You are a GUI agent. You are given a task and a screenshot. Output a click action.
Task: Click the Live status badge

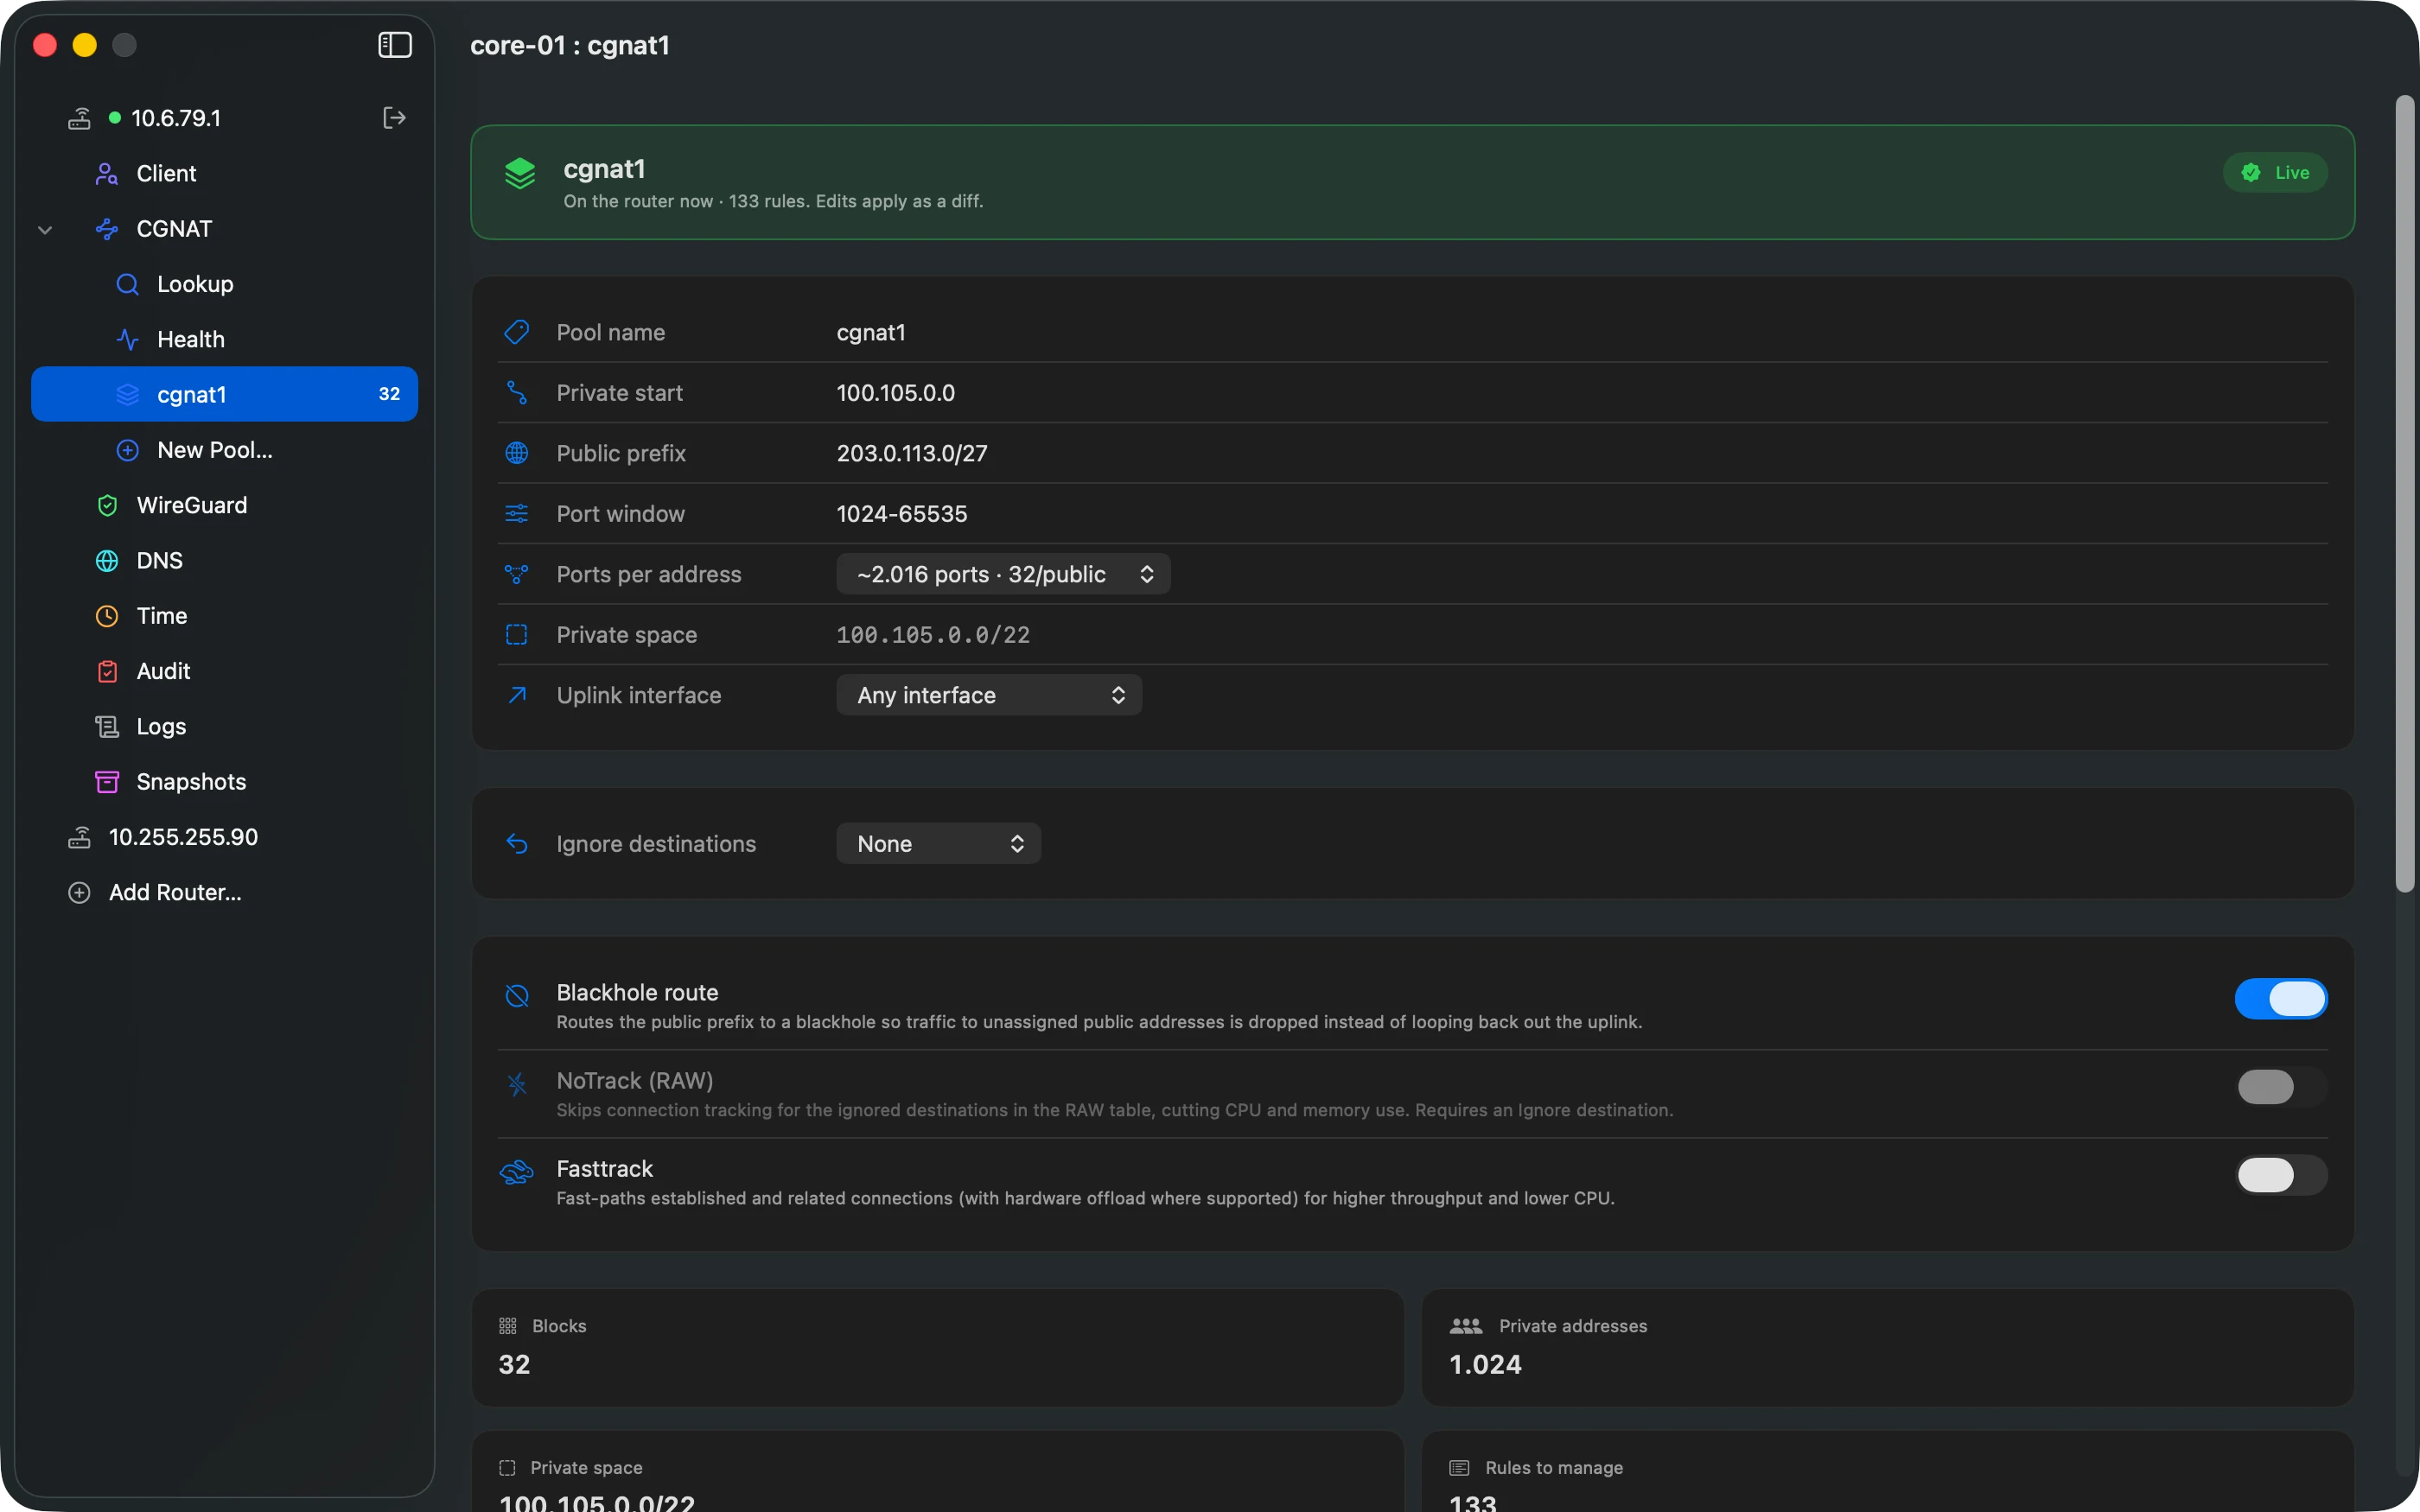coord(2275,173)
